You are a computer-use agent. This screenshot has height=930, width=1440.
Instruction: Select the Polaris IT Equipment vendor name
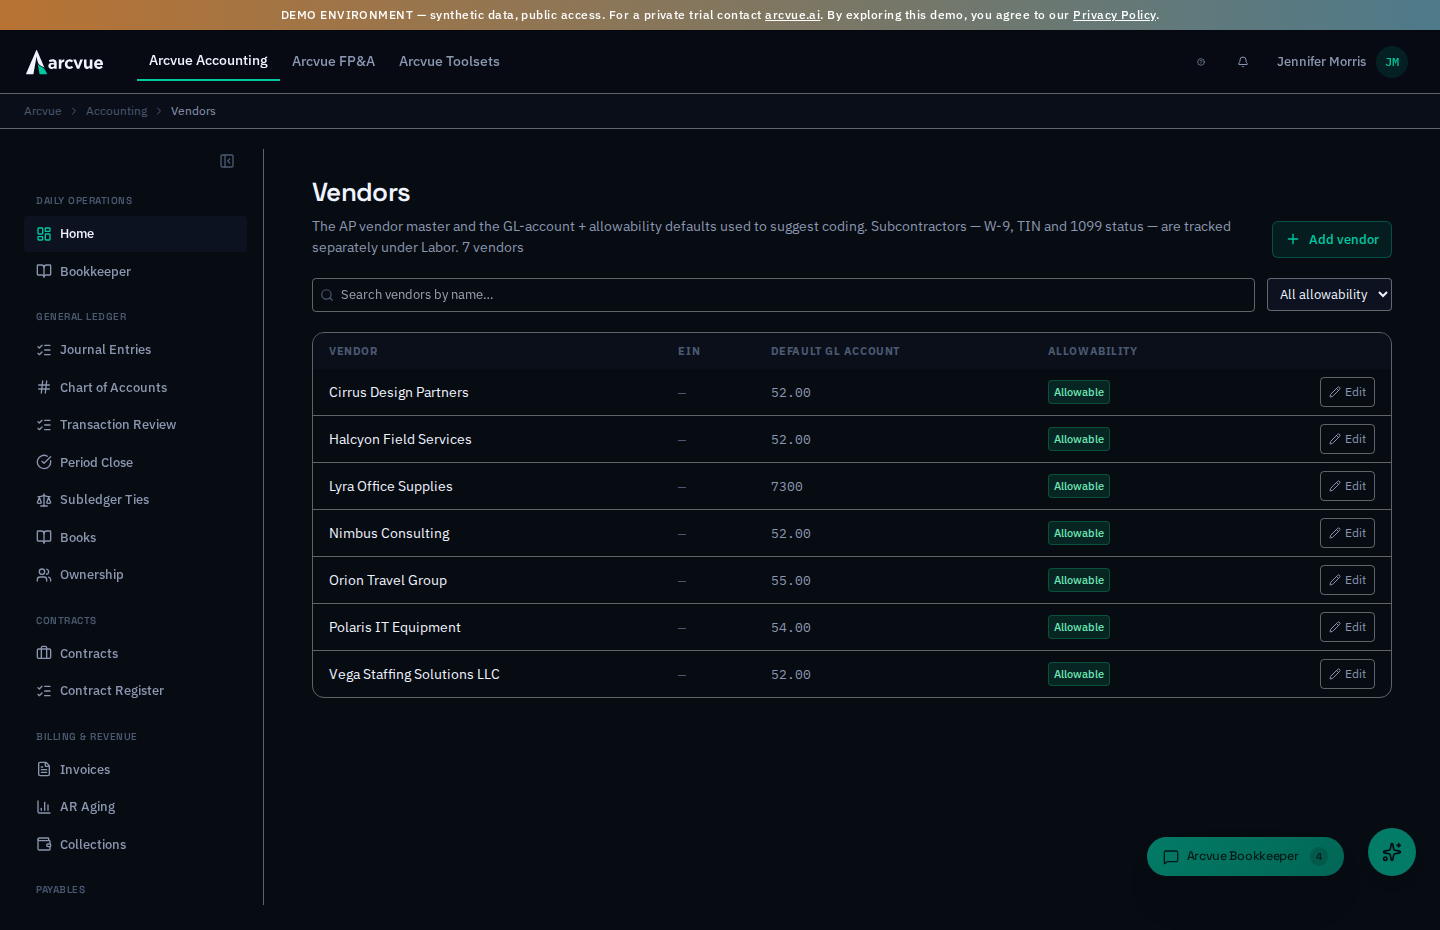395,627
